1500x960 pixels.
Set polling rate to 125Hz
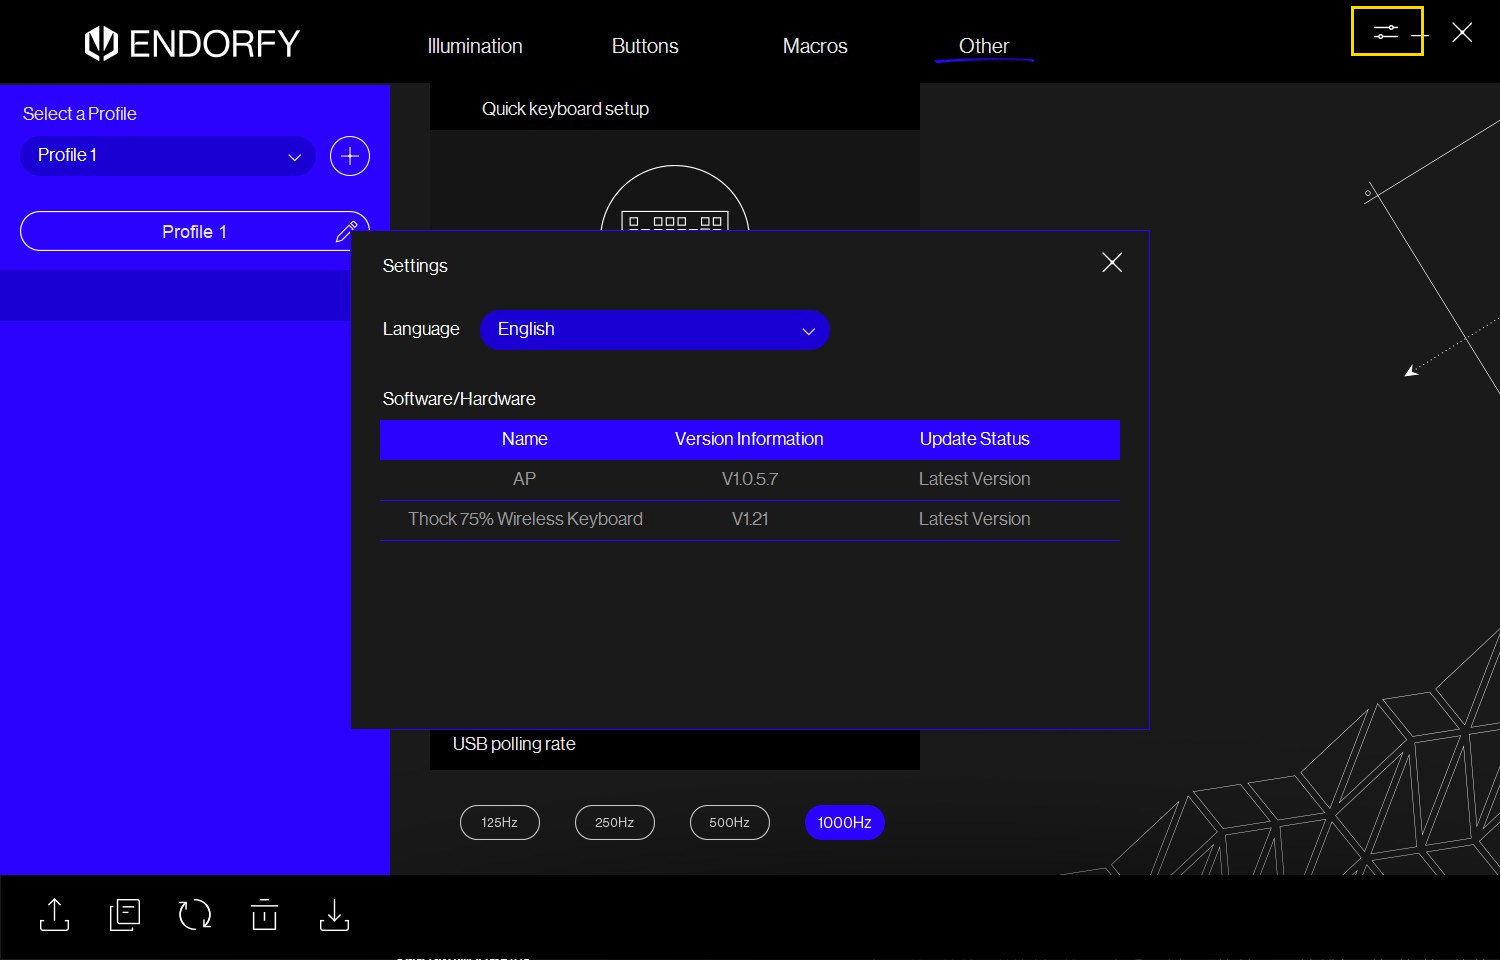(x=500, y=822)
